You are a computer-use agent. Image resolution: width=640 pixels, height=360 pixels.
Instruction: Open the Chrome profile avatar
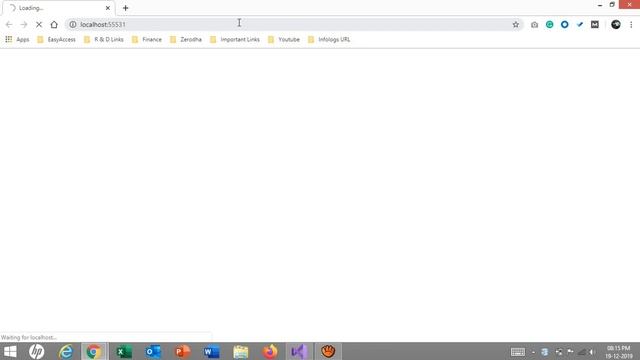click(616, 24)
